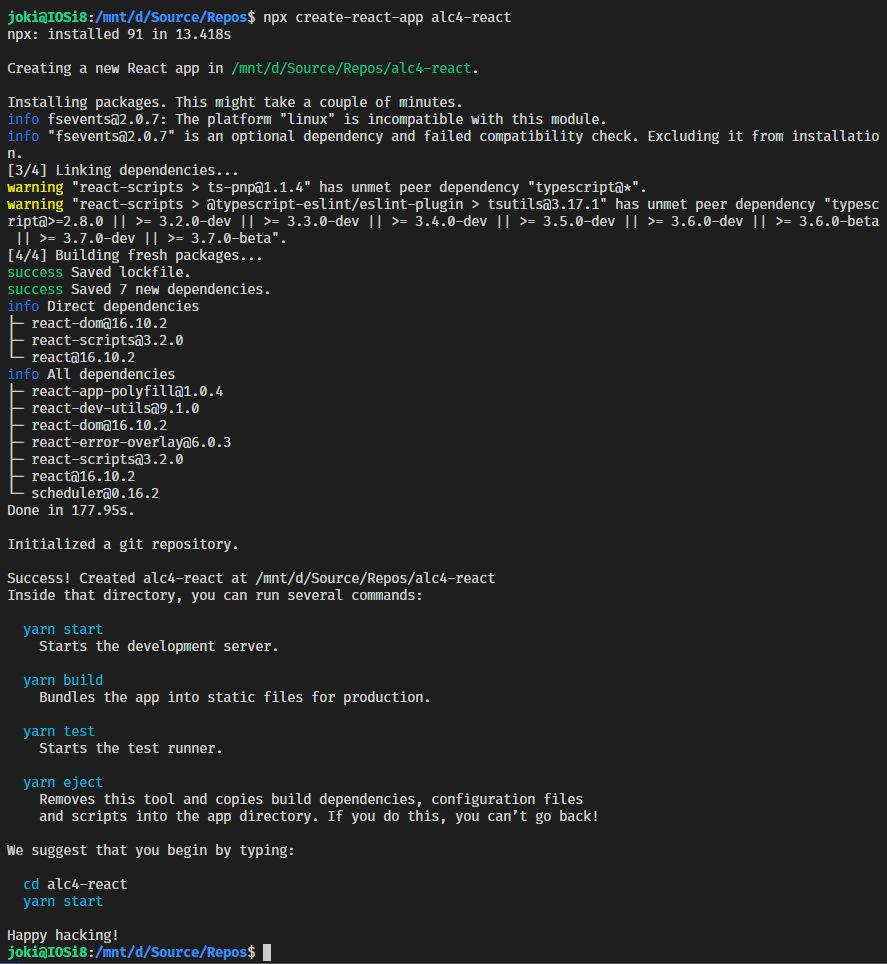The image size is (887, 964).
Task: Click the line starting 'Removes this tool and copies build dependencies'
Action: click(311, 800)
